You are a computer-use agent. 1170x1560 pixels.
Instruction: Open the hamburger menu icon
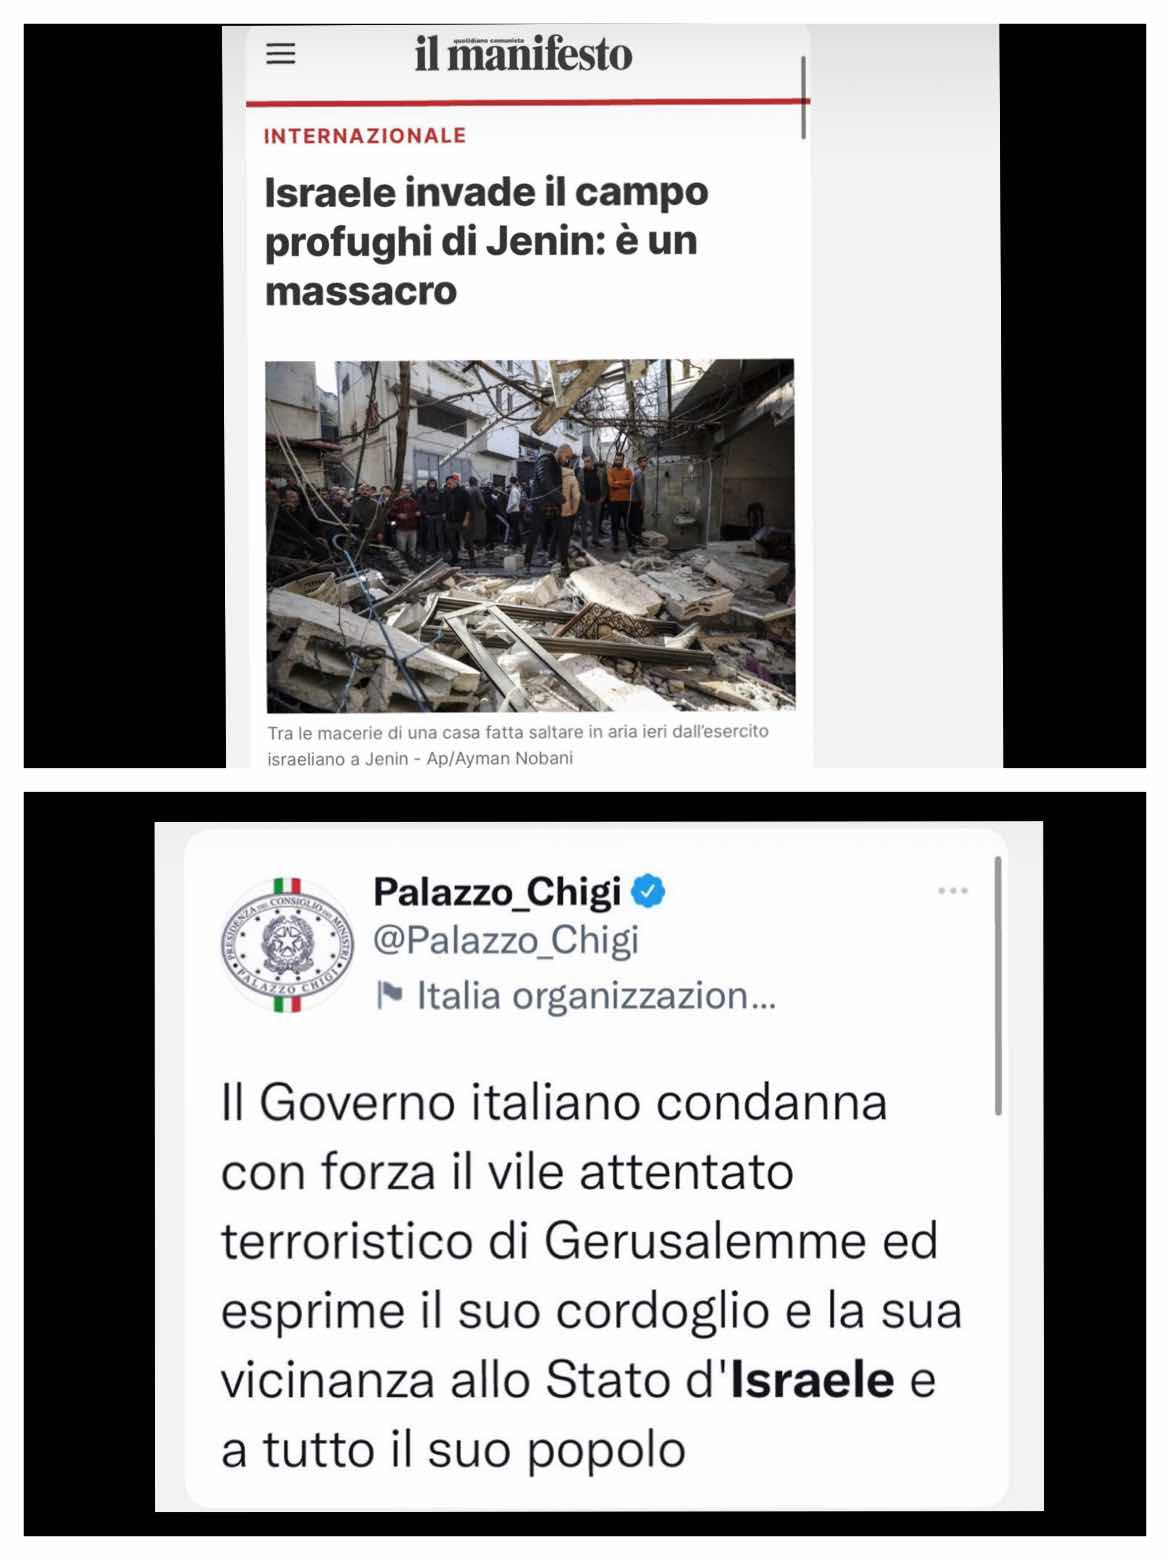pos(281,53)
